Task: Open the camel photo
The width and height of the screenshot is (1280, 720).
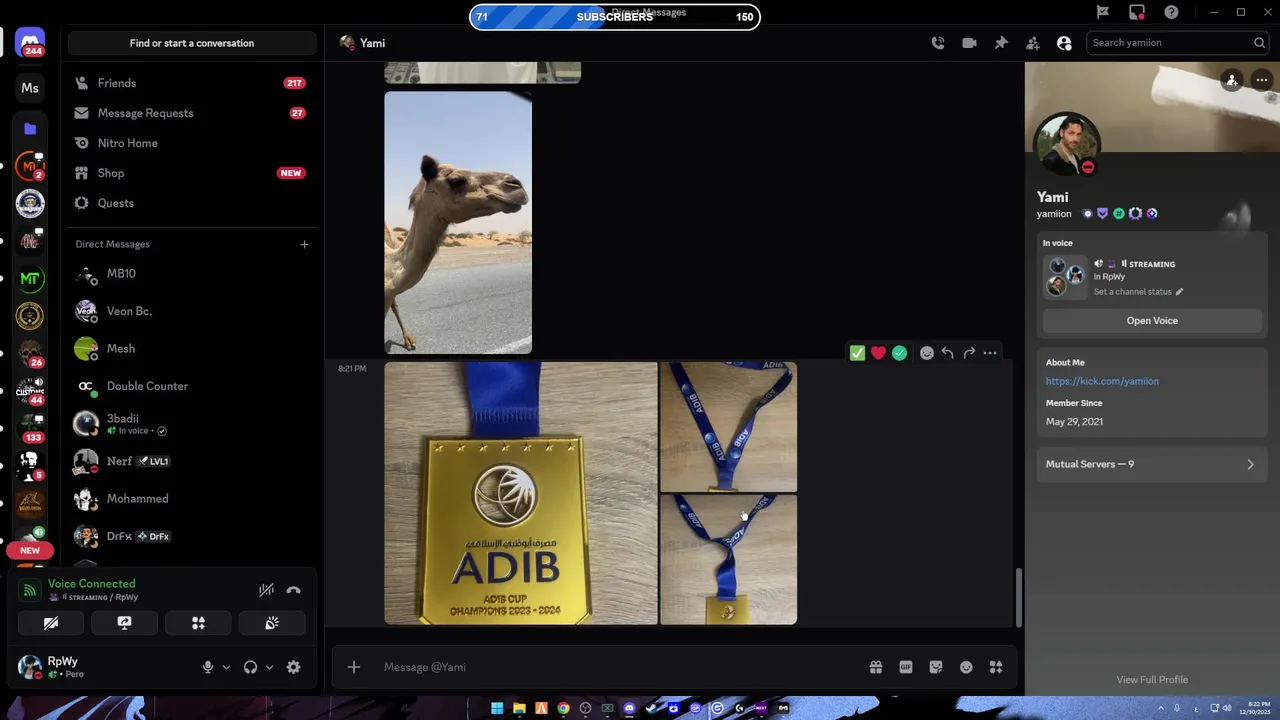Action: tap(458, 223)
